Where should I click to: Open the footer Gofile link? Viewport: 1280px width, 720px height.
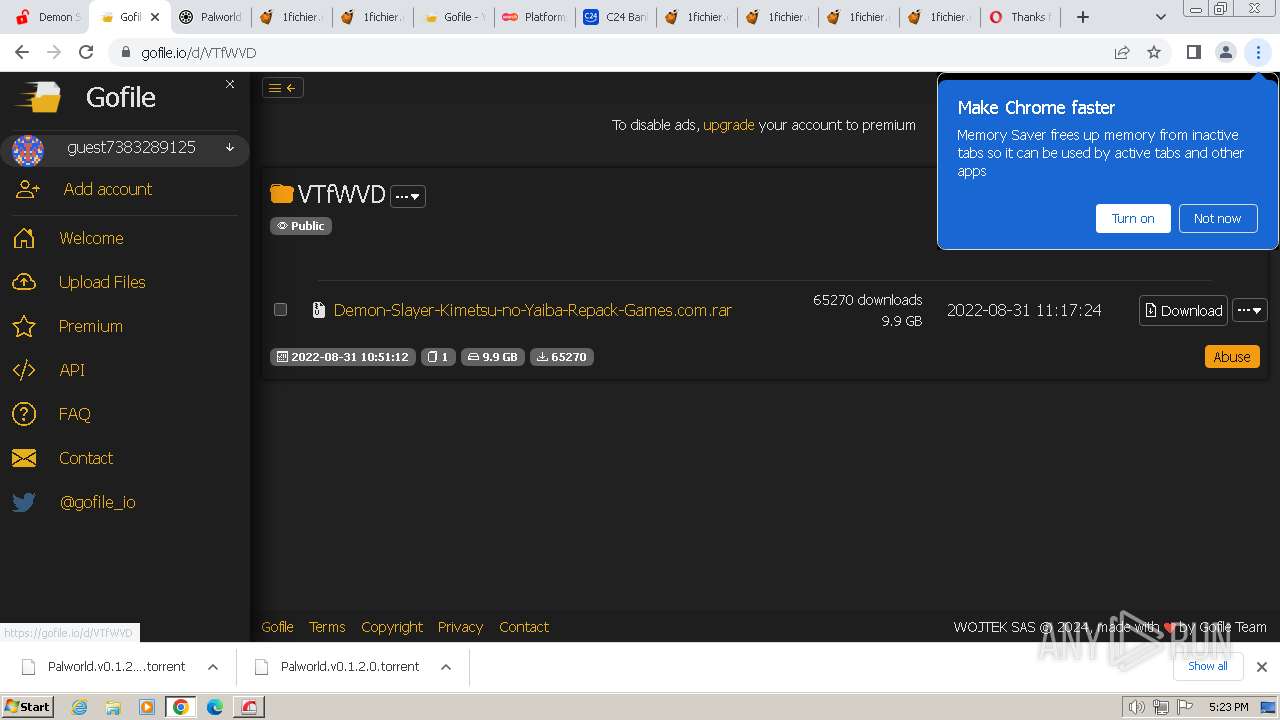[278, 627]
